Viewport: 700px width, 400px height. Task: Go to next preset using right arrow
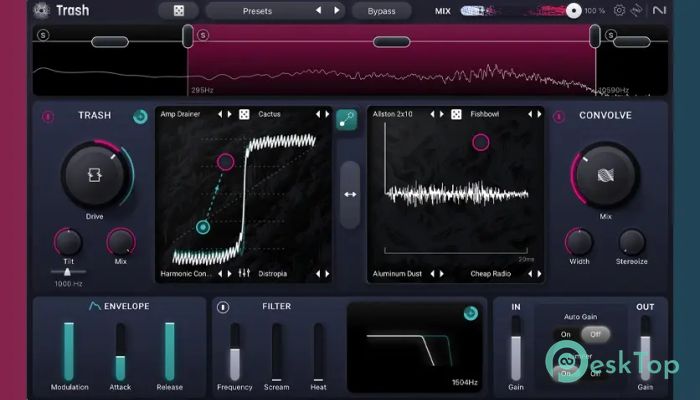336,11
